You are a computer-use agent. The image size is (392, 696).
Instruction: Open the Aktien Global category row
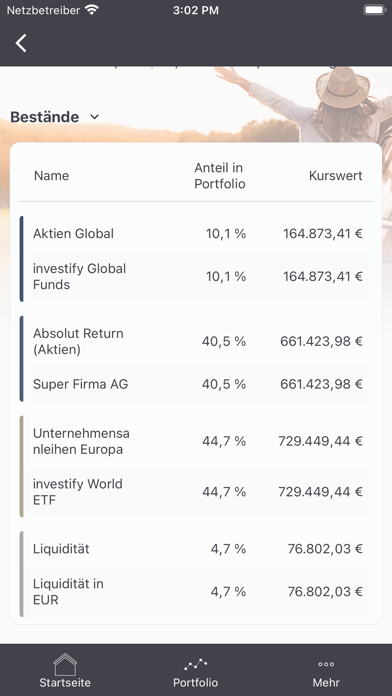(x=196, y=233)
